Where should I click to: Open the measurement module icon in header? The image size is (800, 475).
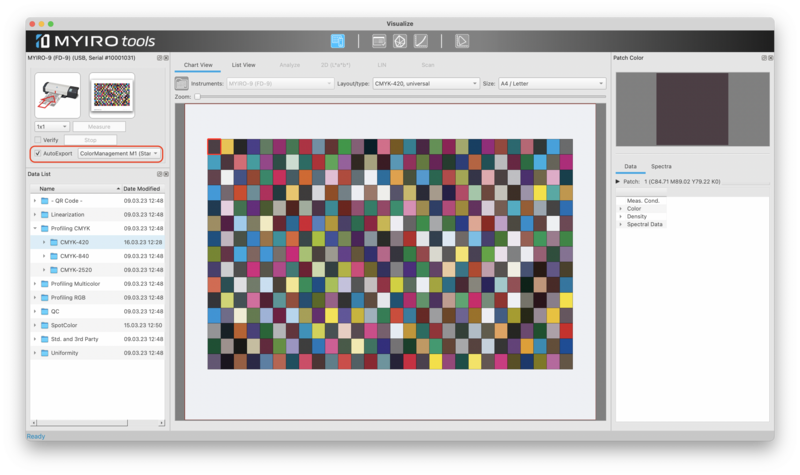(x=337, y=41)
